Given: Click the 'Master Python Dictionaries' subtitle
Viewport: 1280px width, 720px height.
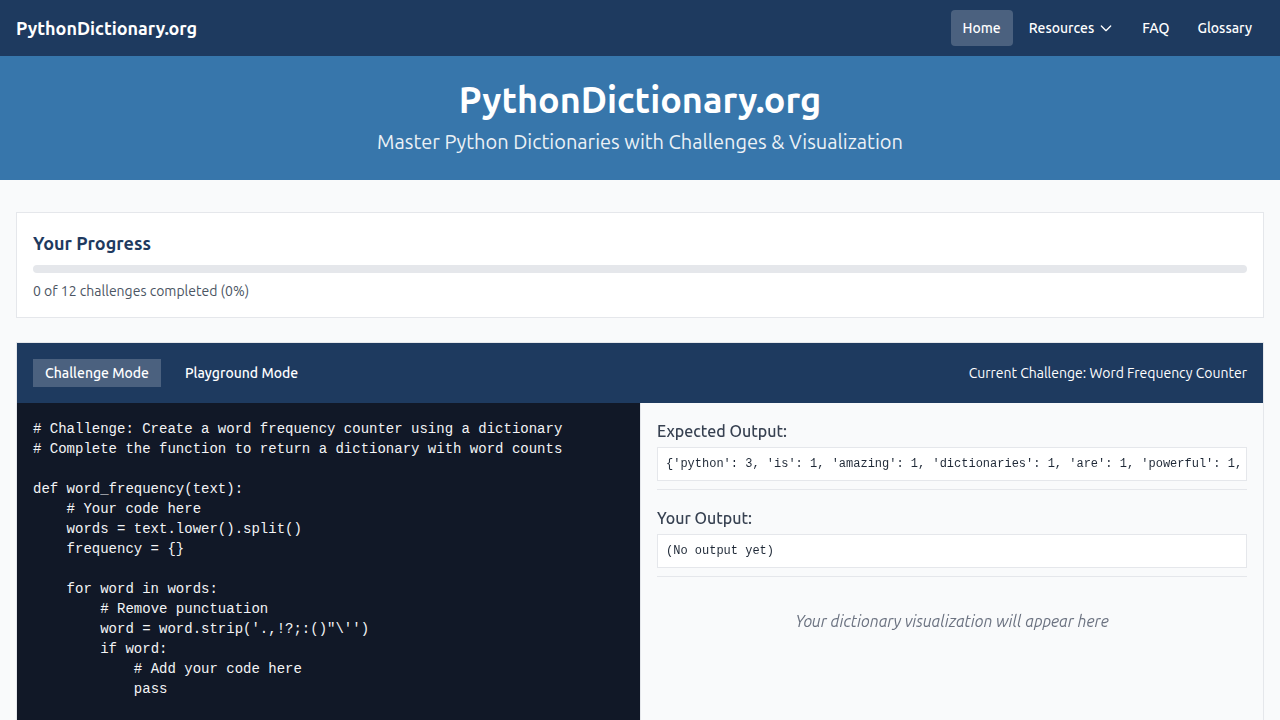Looking at the screenshot, I should pyautogui.click(x=640, y=142).
